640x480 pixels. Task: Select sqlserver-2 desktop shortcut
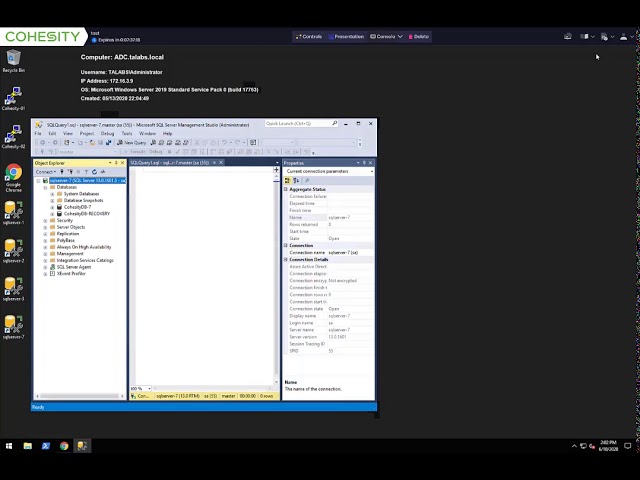coord(13,251)
